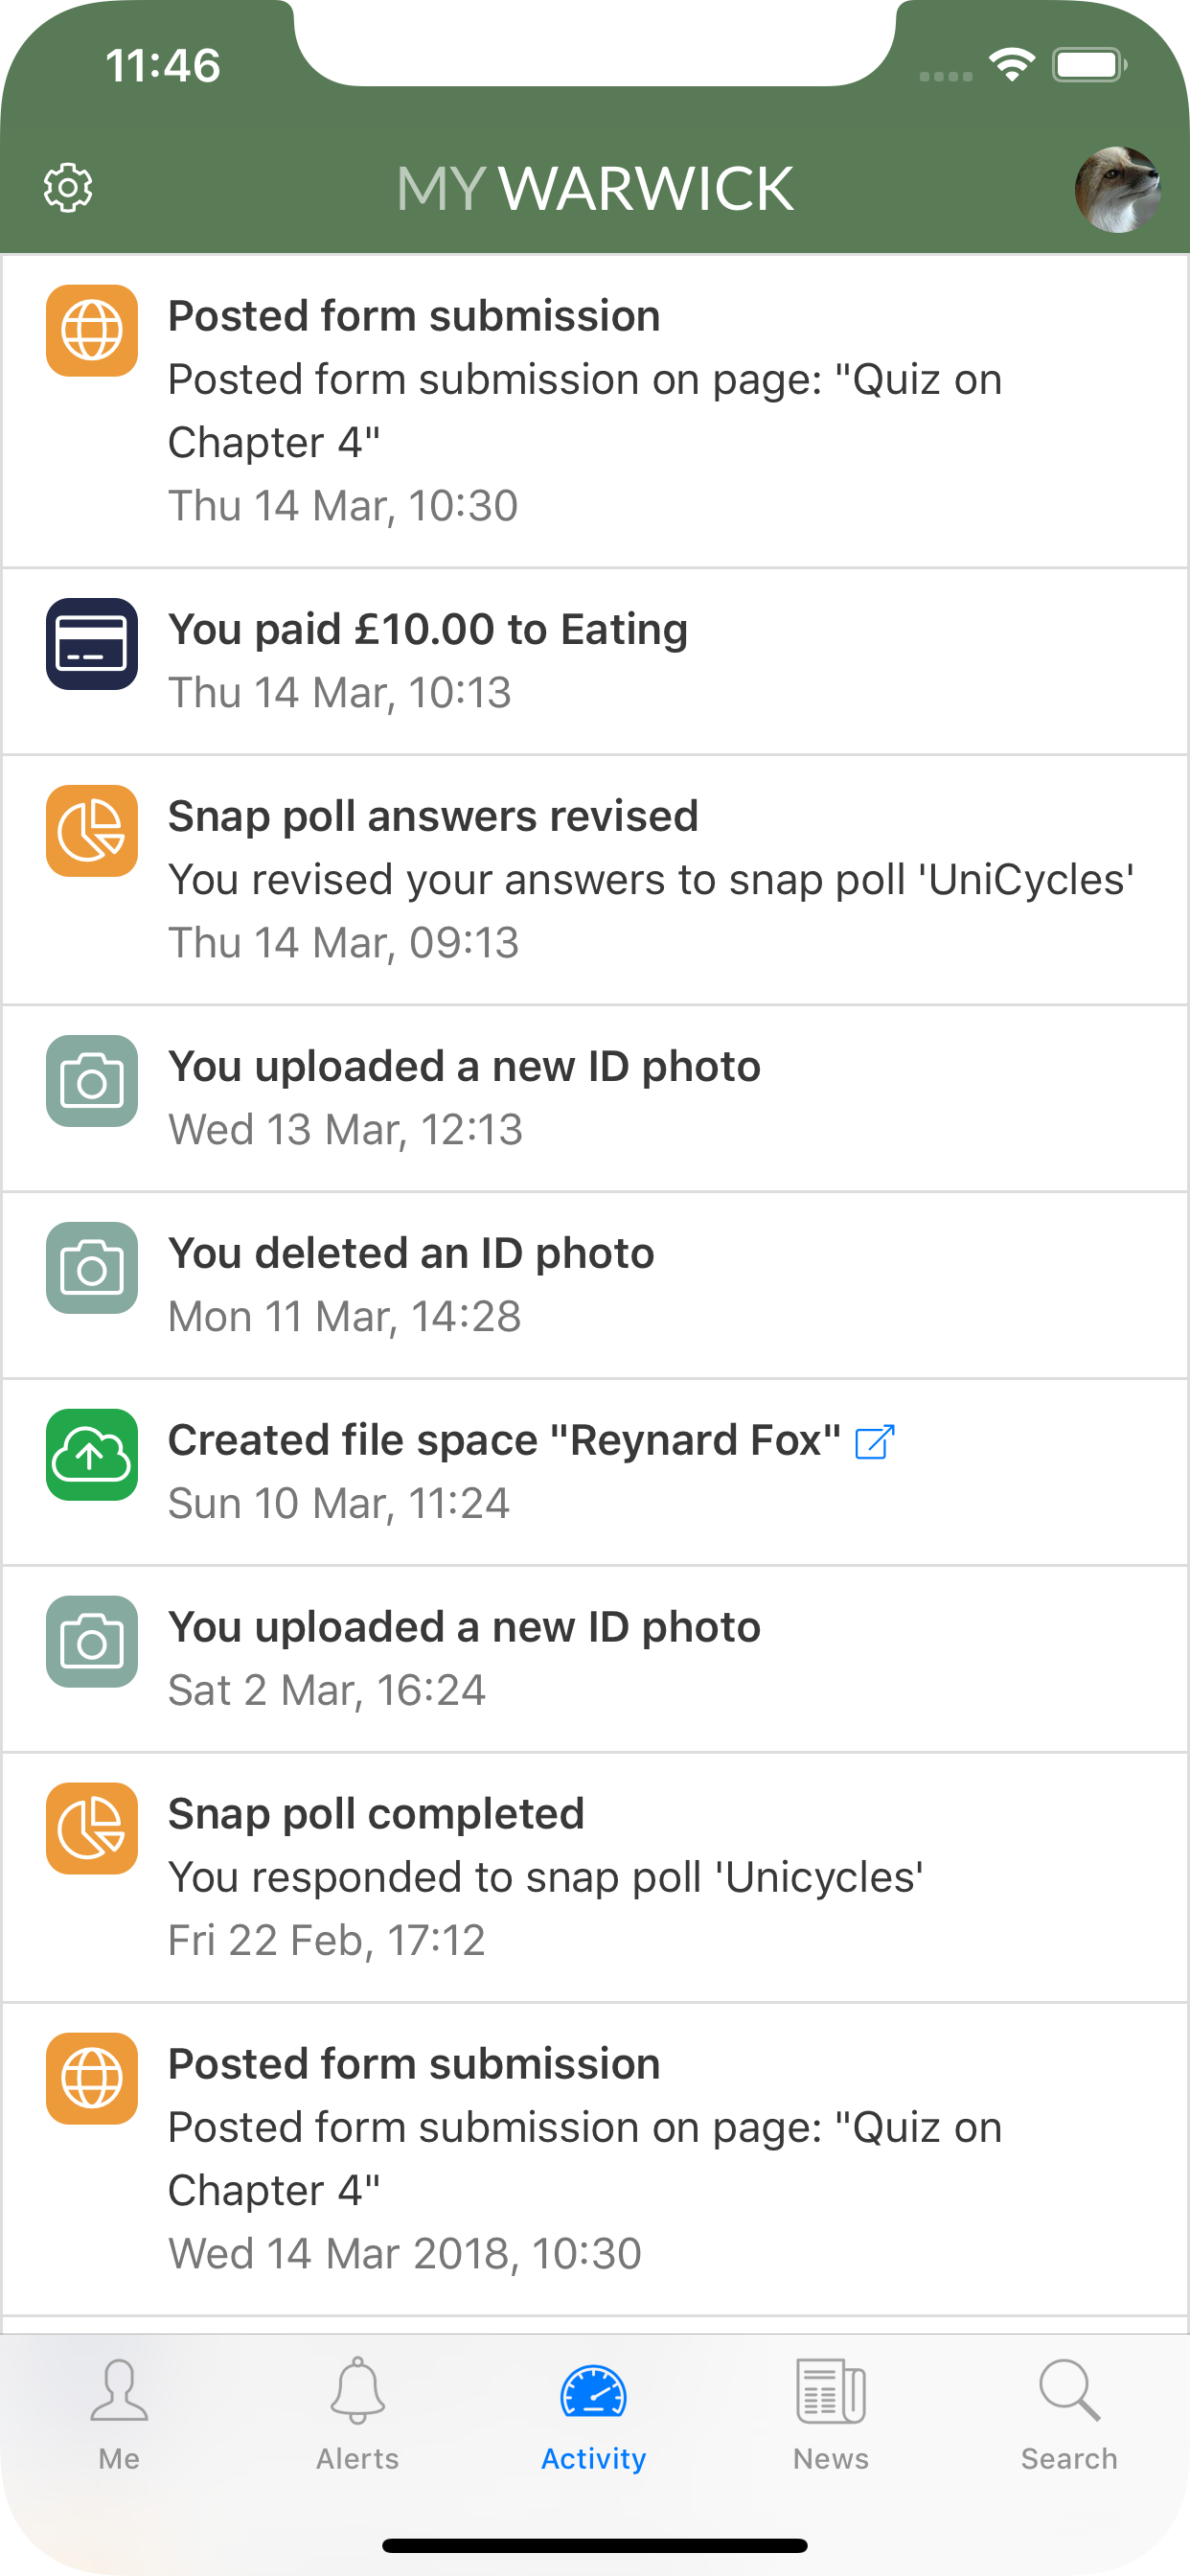The width and height of the screenshot is (1190, 2576).
Task: Open settings via the gear icon
Action: click(68, 188)
